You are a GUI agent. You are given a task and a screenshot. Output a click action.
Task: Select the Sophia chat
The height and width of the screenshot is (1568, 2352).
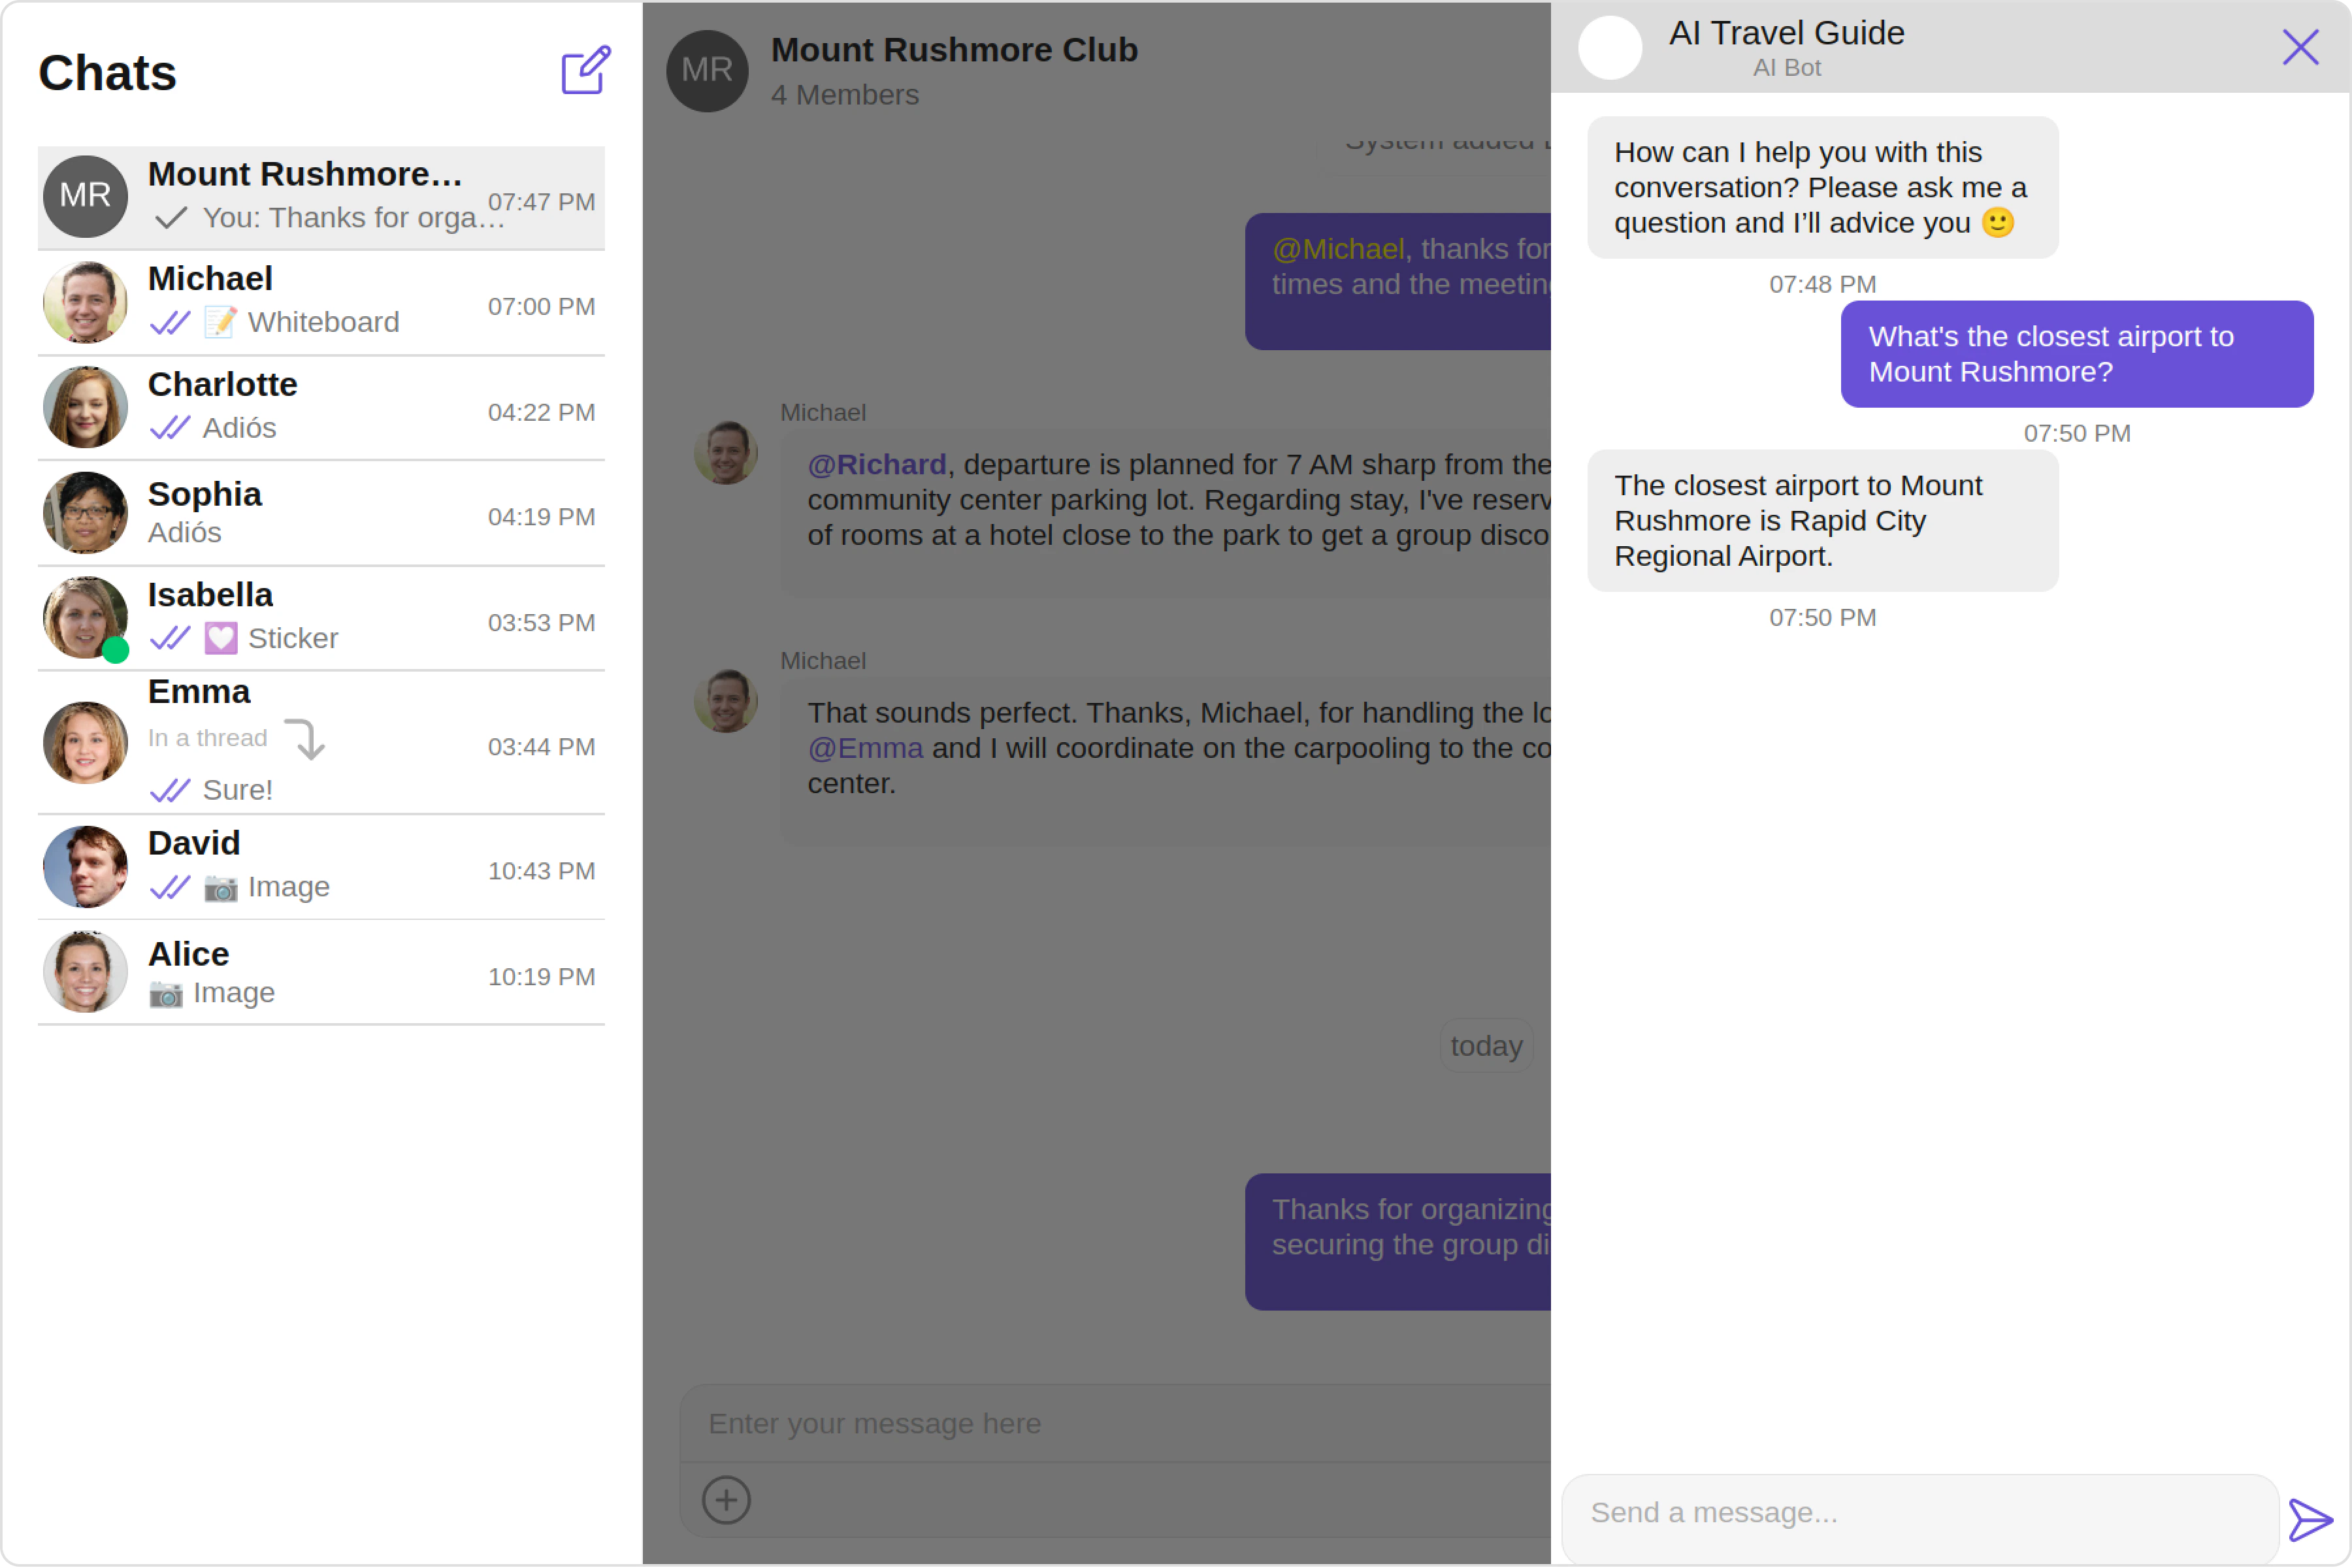click(x=320, y=513)
